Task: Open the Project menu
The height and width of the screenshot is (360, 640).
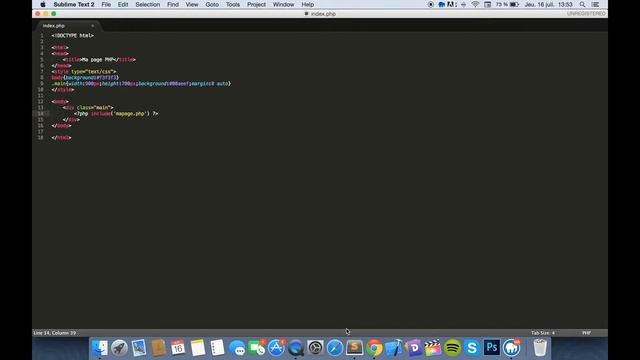Action: (x=256, y=4)
